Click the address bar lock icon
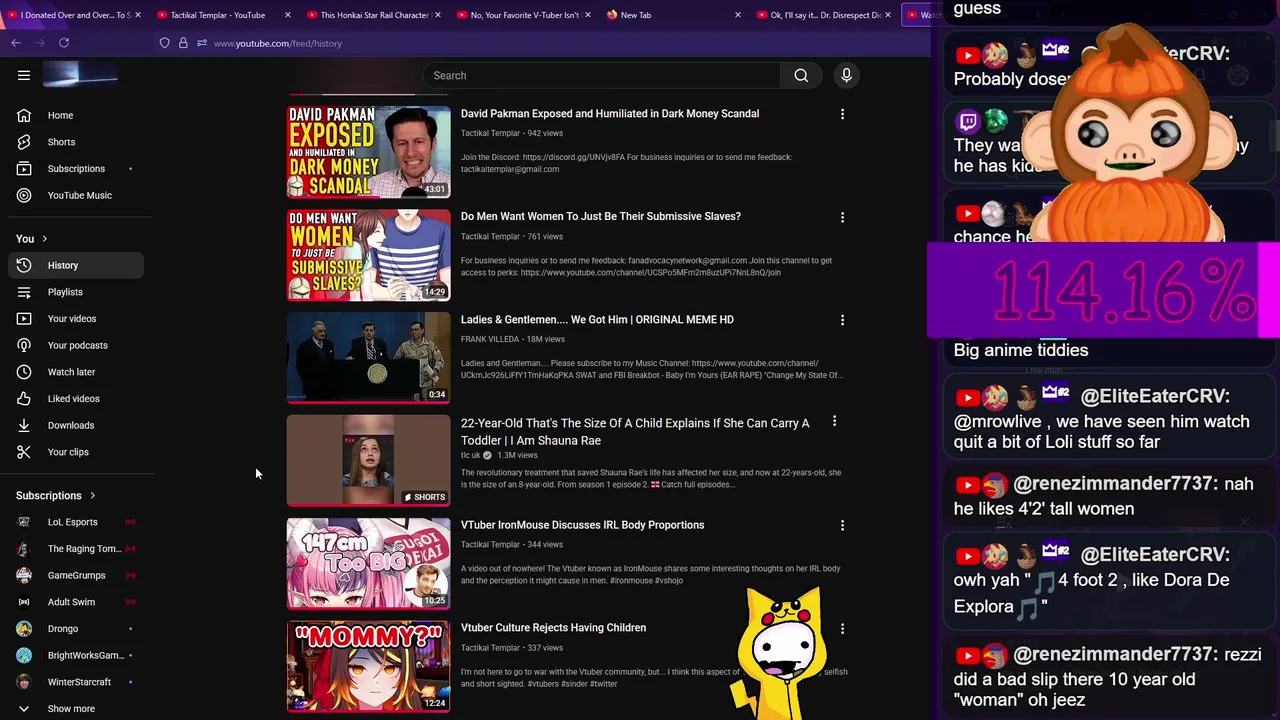The image size is (1280, 720). point(183,43)
